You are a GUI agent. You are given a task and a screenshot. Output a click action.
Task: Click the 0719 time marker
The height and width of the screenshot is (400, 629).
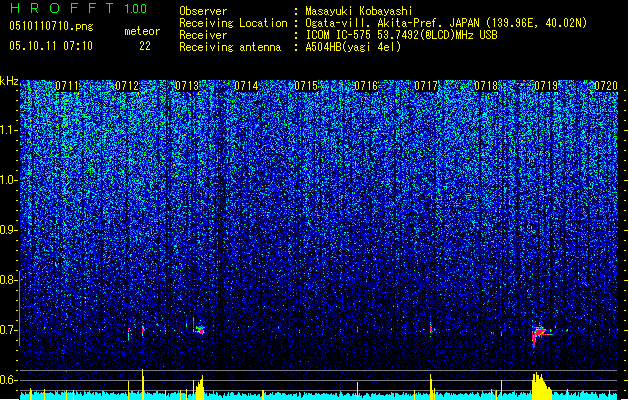546,86
